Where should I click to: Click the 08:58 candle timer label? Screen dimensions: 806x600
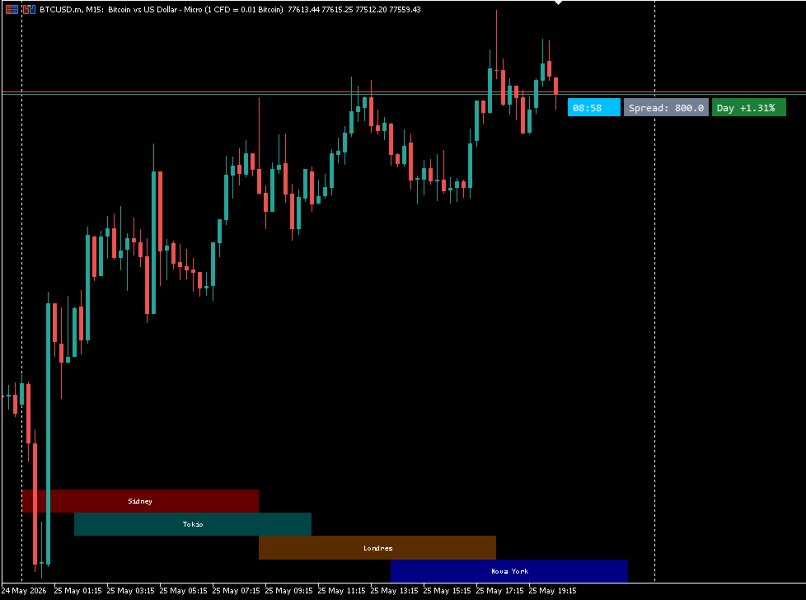coord(594,107)
